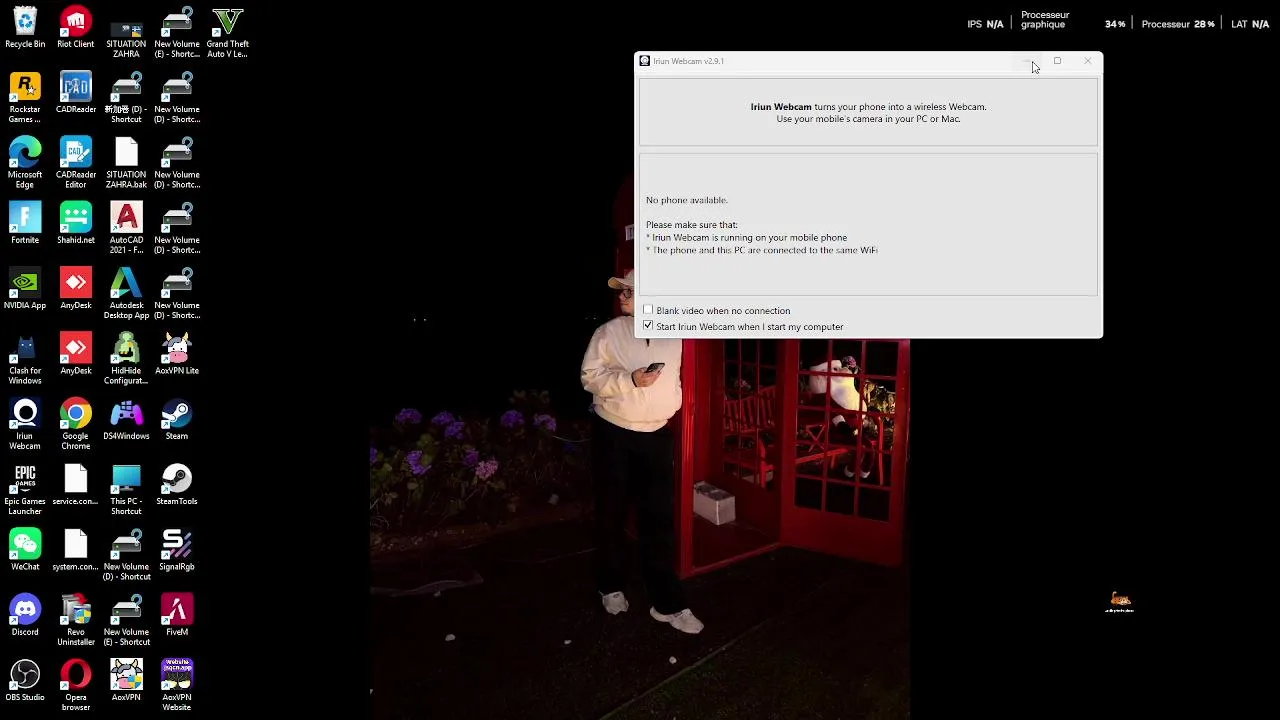
Task: Launch FiveM from the desktop
Action: click(x=177, y=615)
